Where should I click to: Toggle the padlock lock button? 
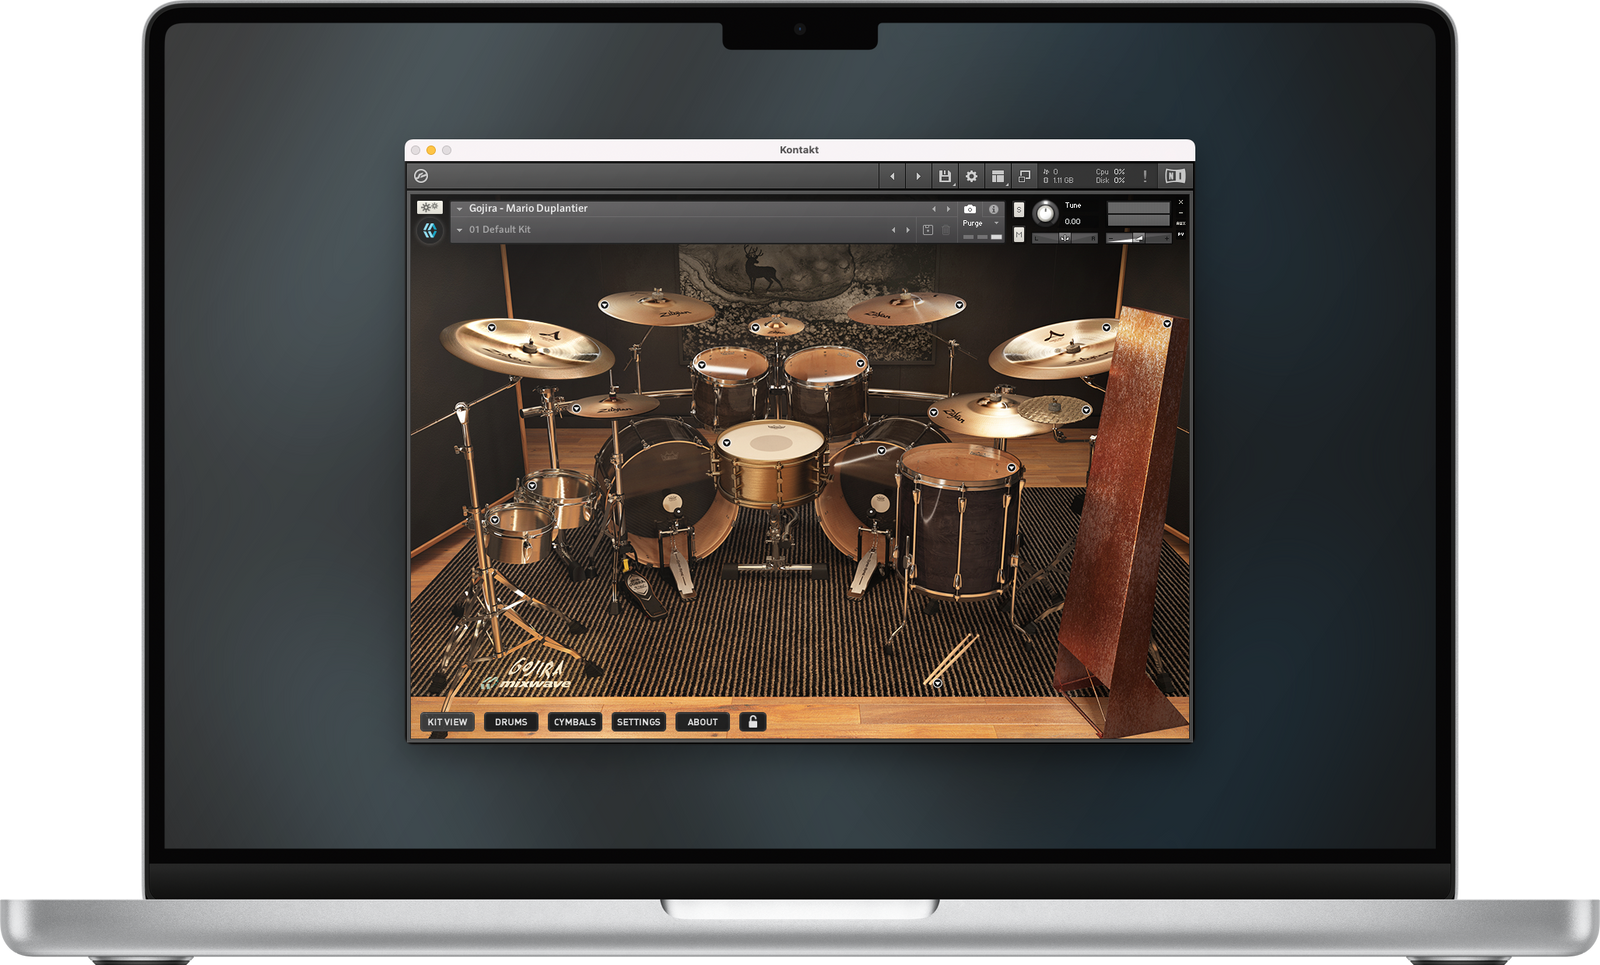pyautogui.click(x=753, y=722)
